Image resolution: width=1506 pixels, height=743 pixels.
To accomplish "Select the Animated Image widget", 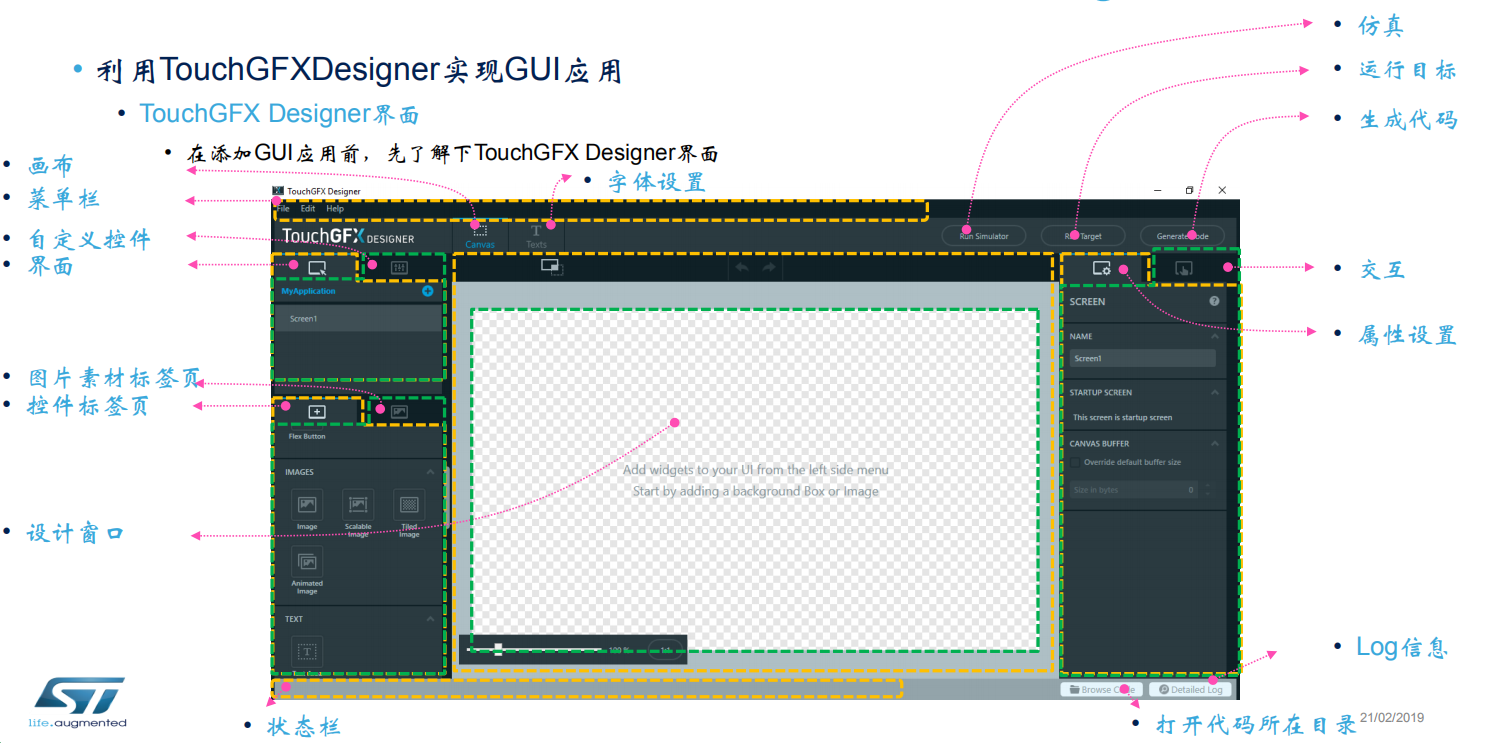I will pos(306,562).
